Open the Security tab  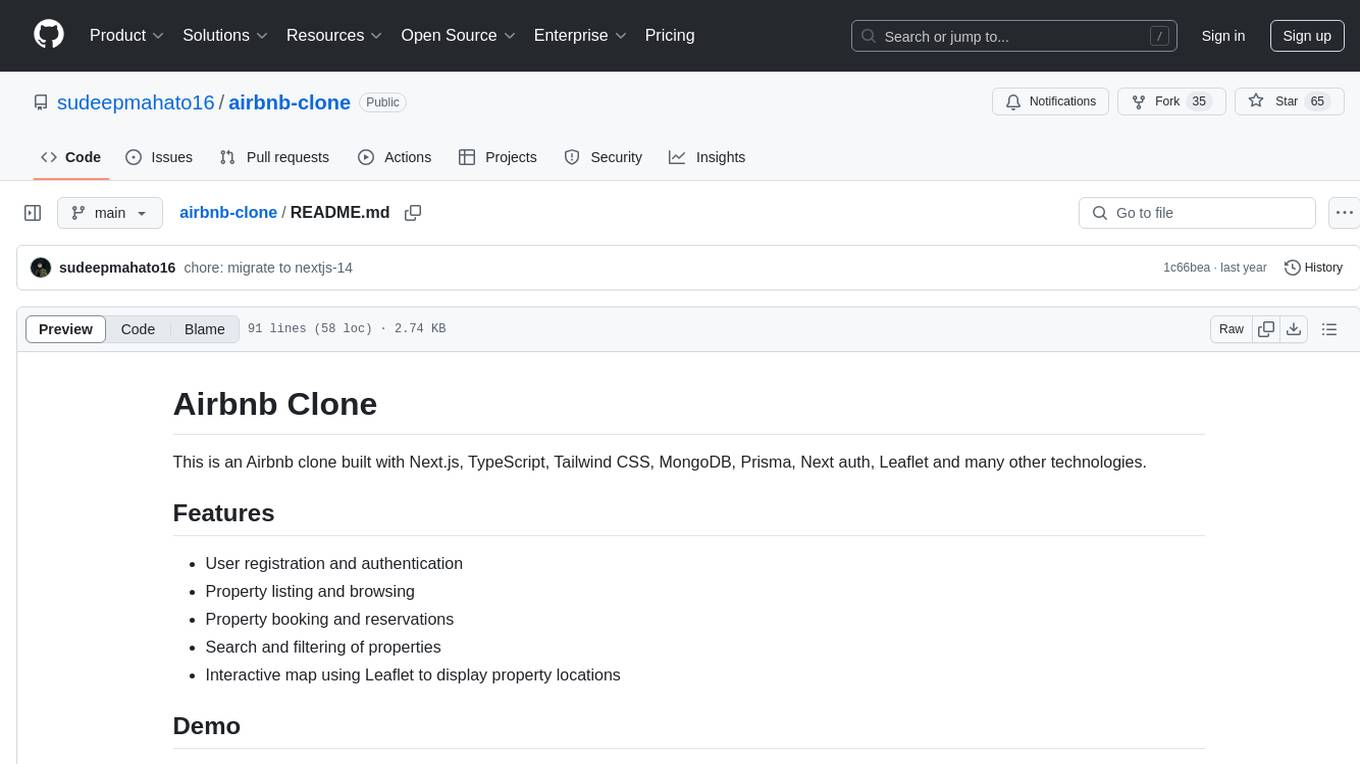603,157
